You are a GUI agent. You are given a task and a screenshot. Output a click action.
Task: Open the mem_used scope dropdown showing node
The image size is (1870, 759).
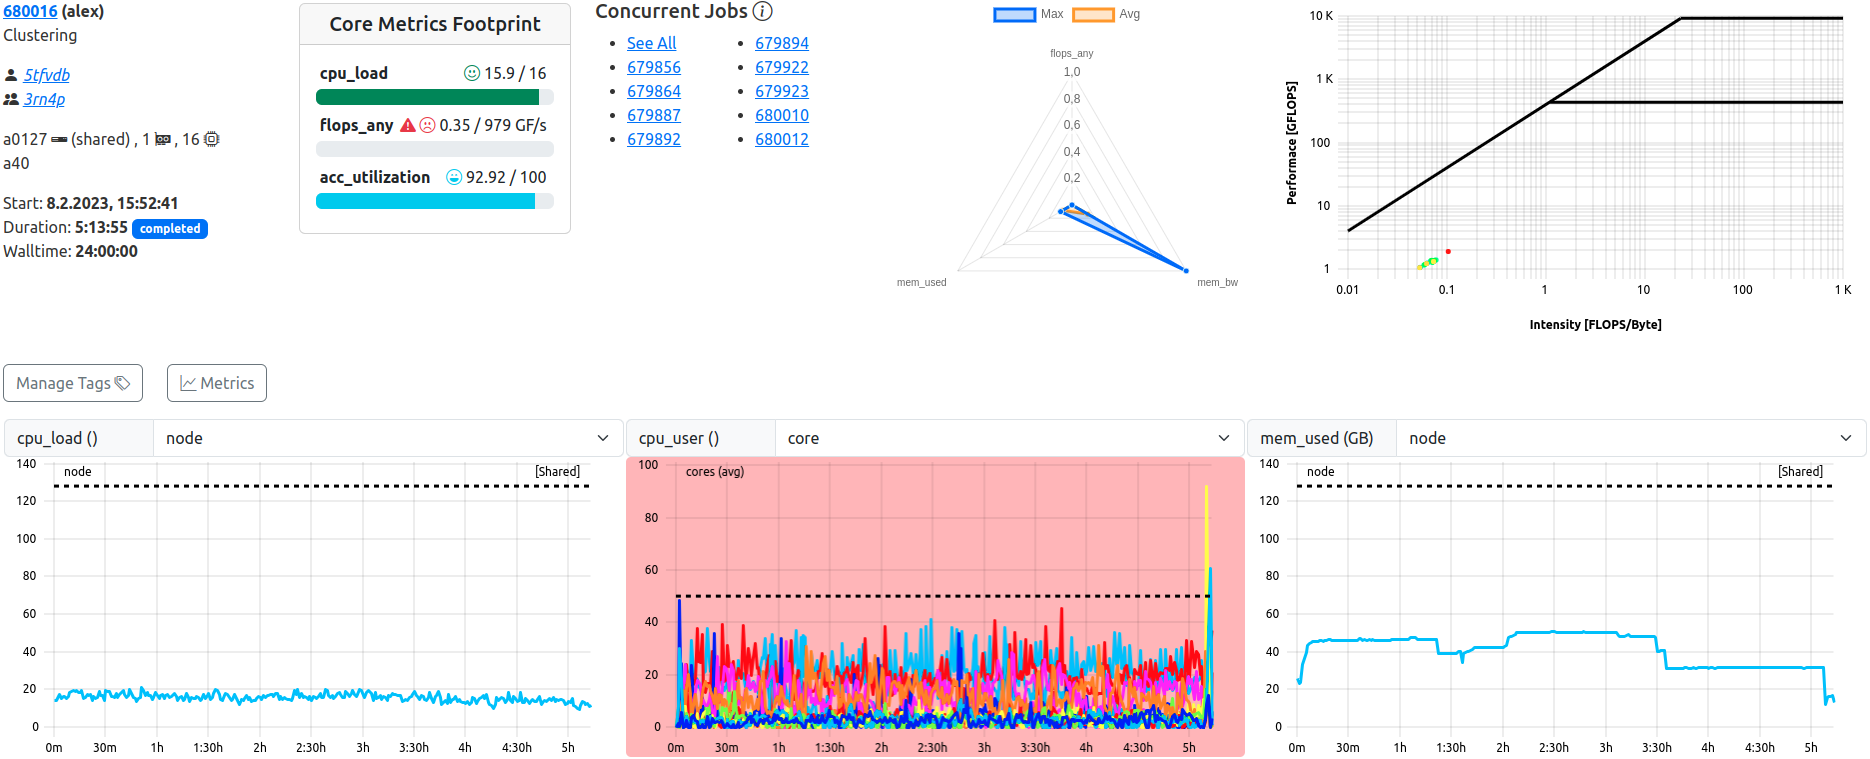[x=1631, y=438]
